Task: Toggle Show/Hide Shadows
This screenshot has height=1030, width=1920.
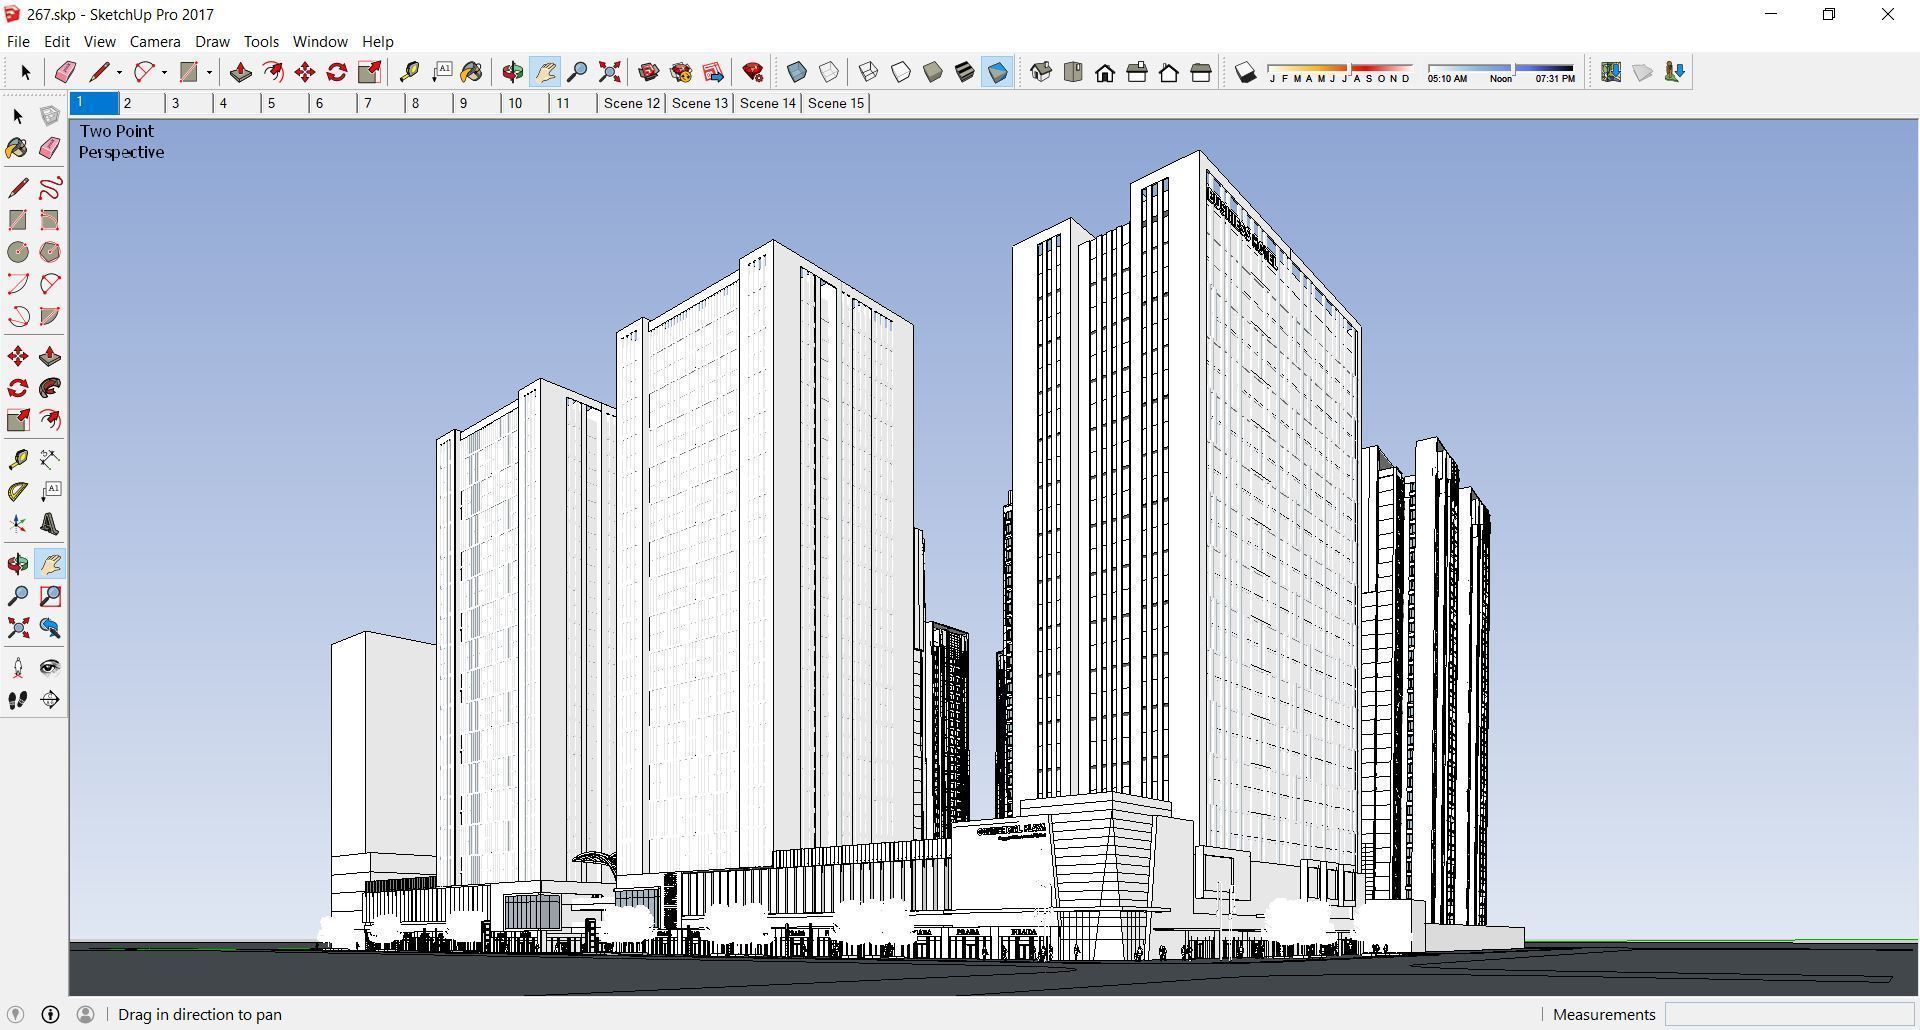Action: [x=1245, y=72]
